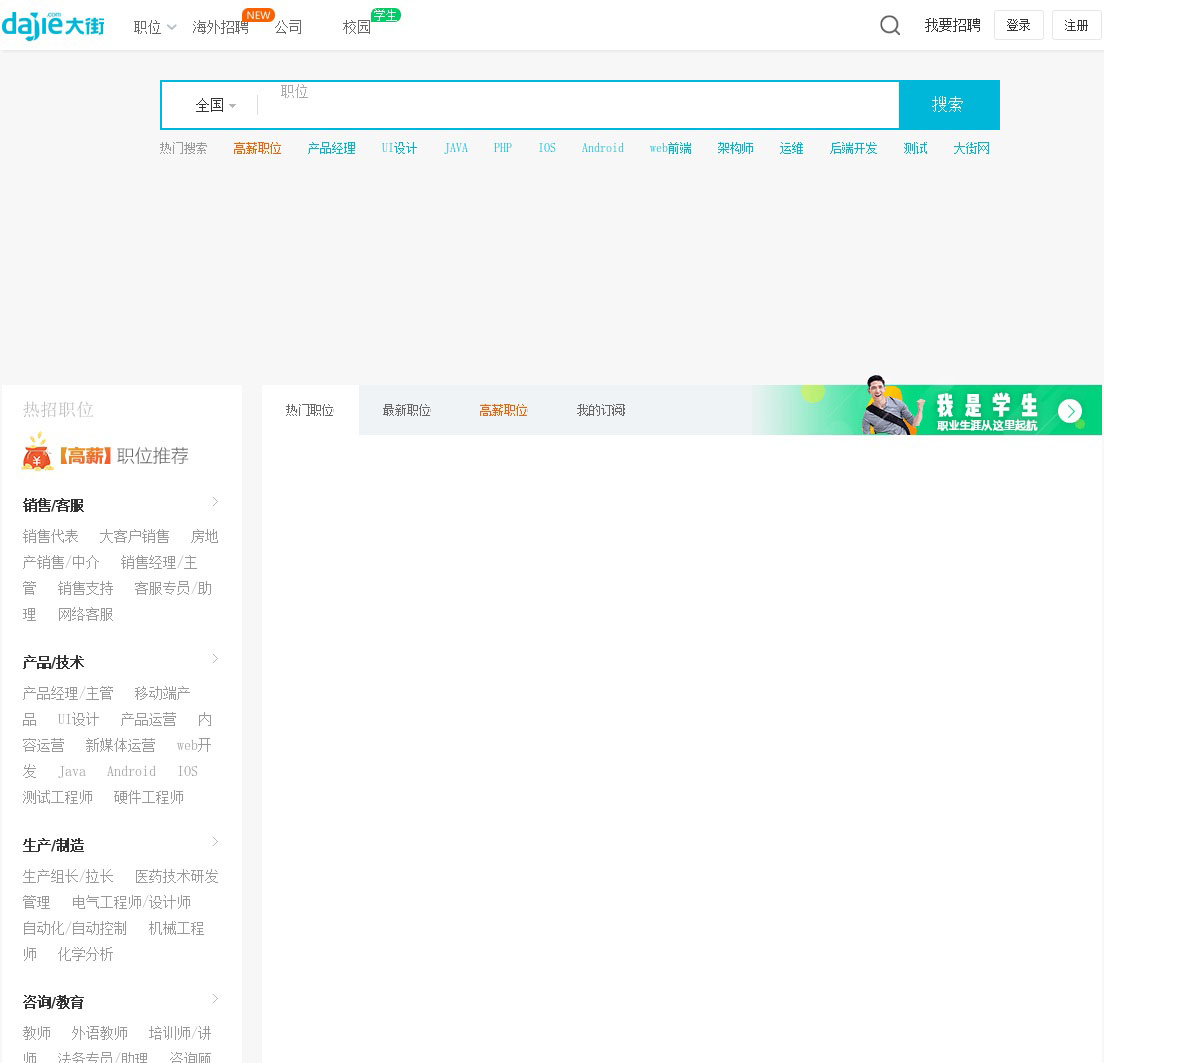Open the 全国 location dropdown
1200x1063 pixels.
tap(215, 105)
